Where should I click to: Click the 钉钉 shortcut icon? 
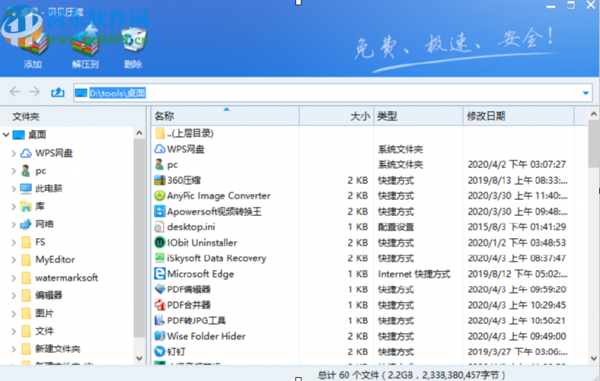coord(160,352)
